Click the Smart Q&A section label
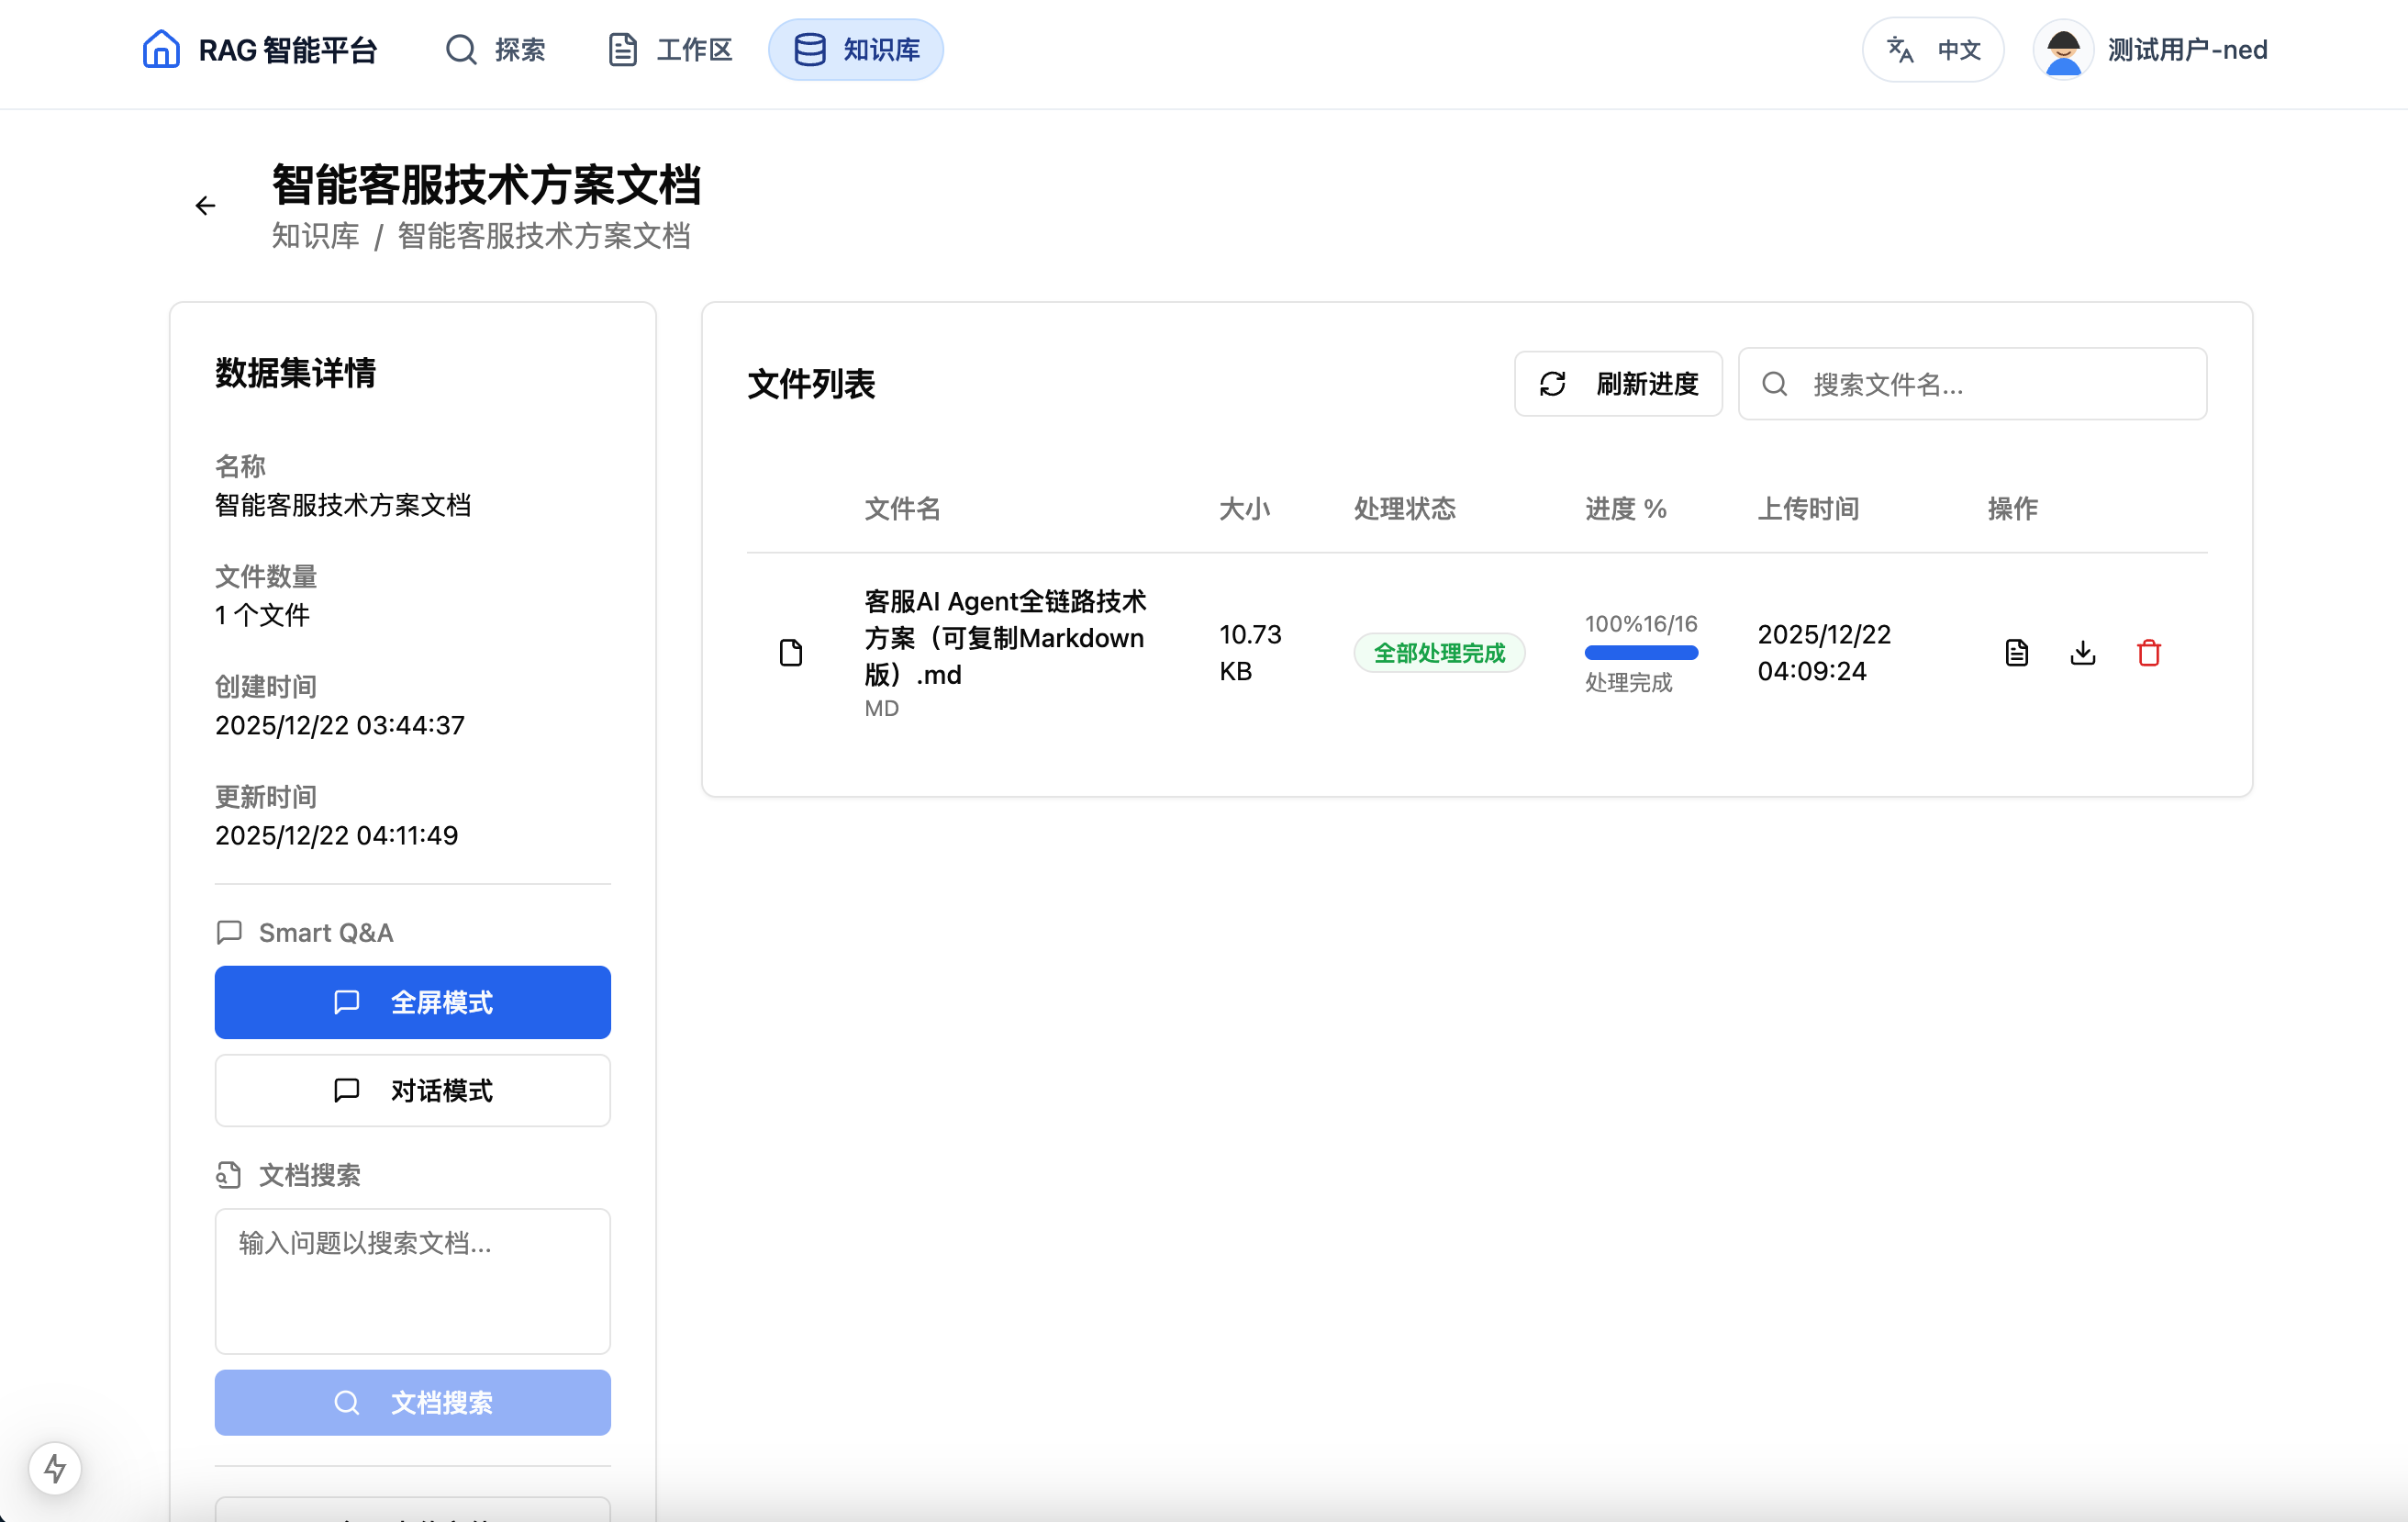This screenshot has height=1522, width=2408. point(326,932)
